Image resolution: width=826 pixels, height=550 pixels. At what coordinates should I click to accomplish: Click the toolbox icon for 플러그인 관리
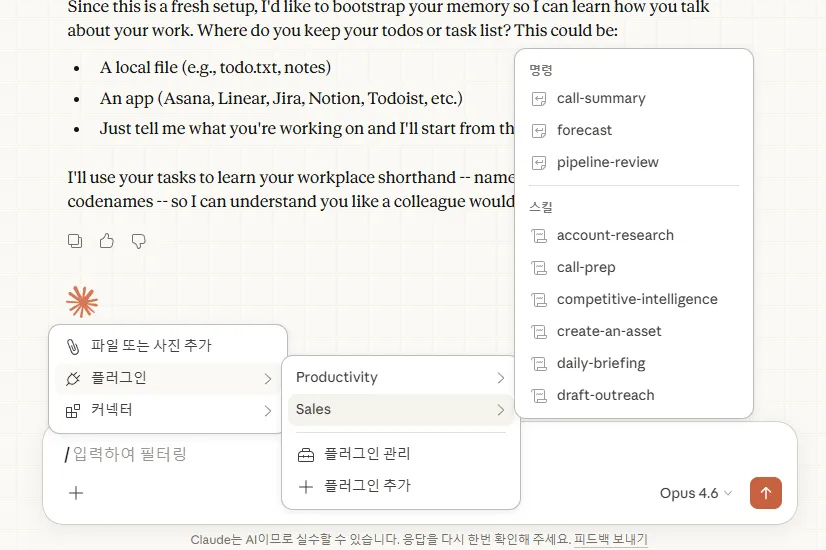click(x=306, y=454)
